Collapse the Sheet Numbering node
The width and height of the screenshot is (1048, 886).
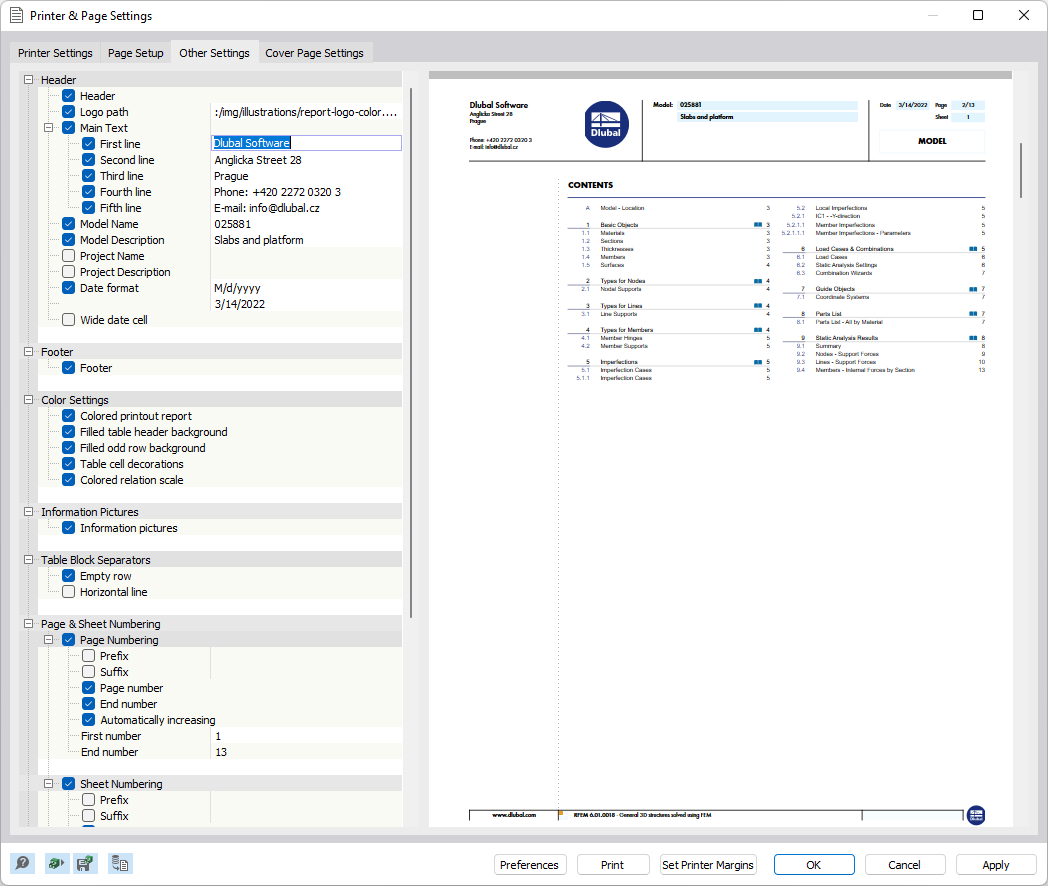pyautogui.click(x=49, y=784)
